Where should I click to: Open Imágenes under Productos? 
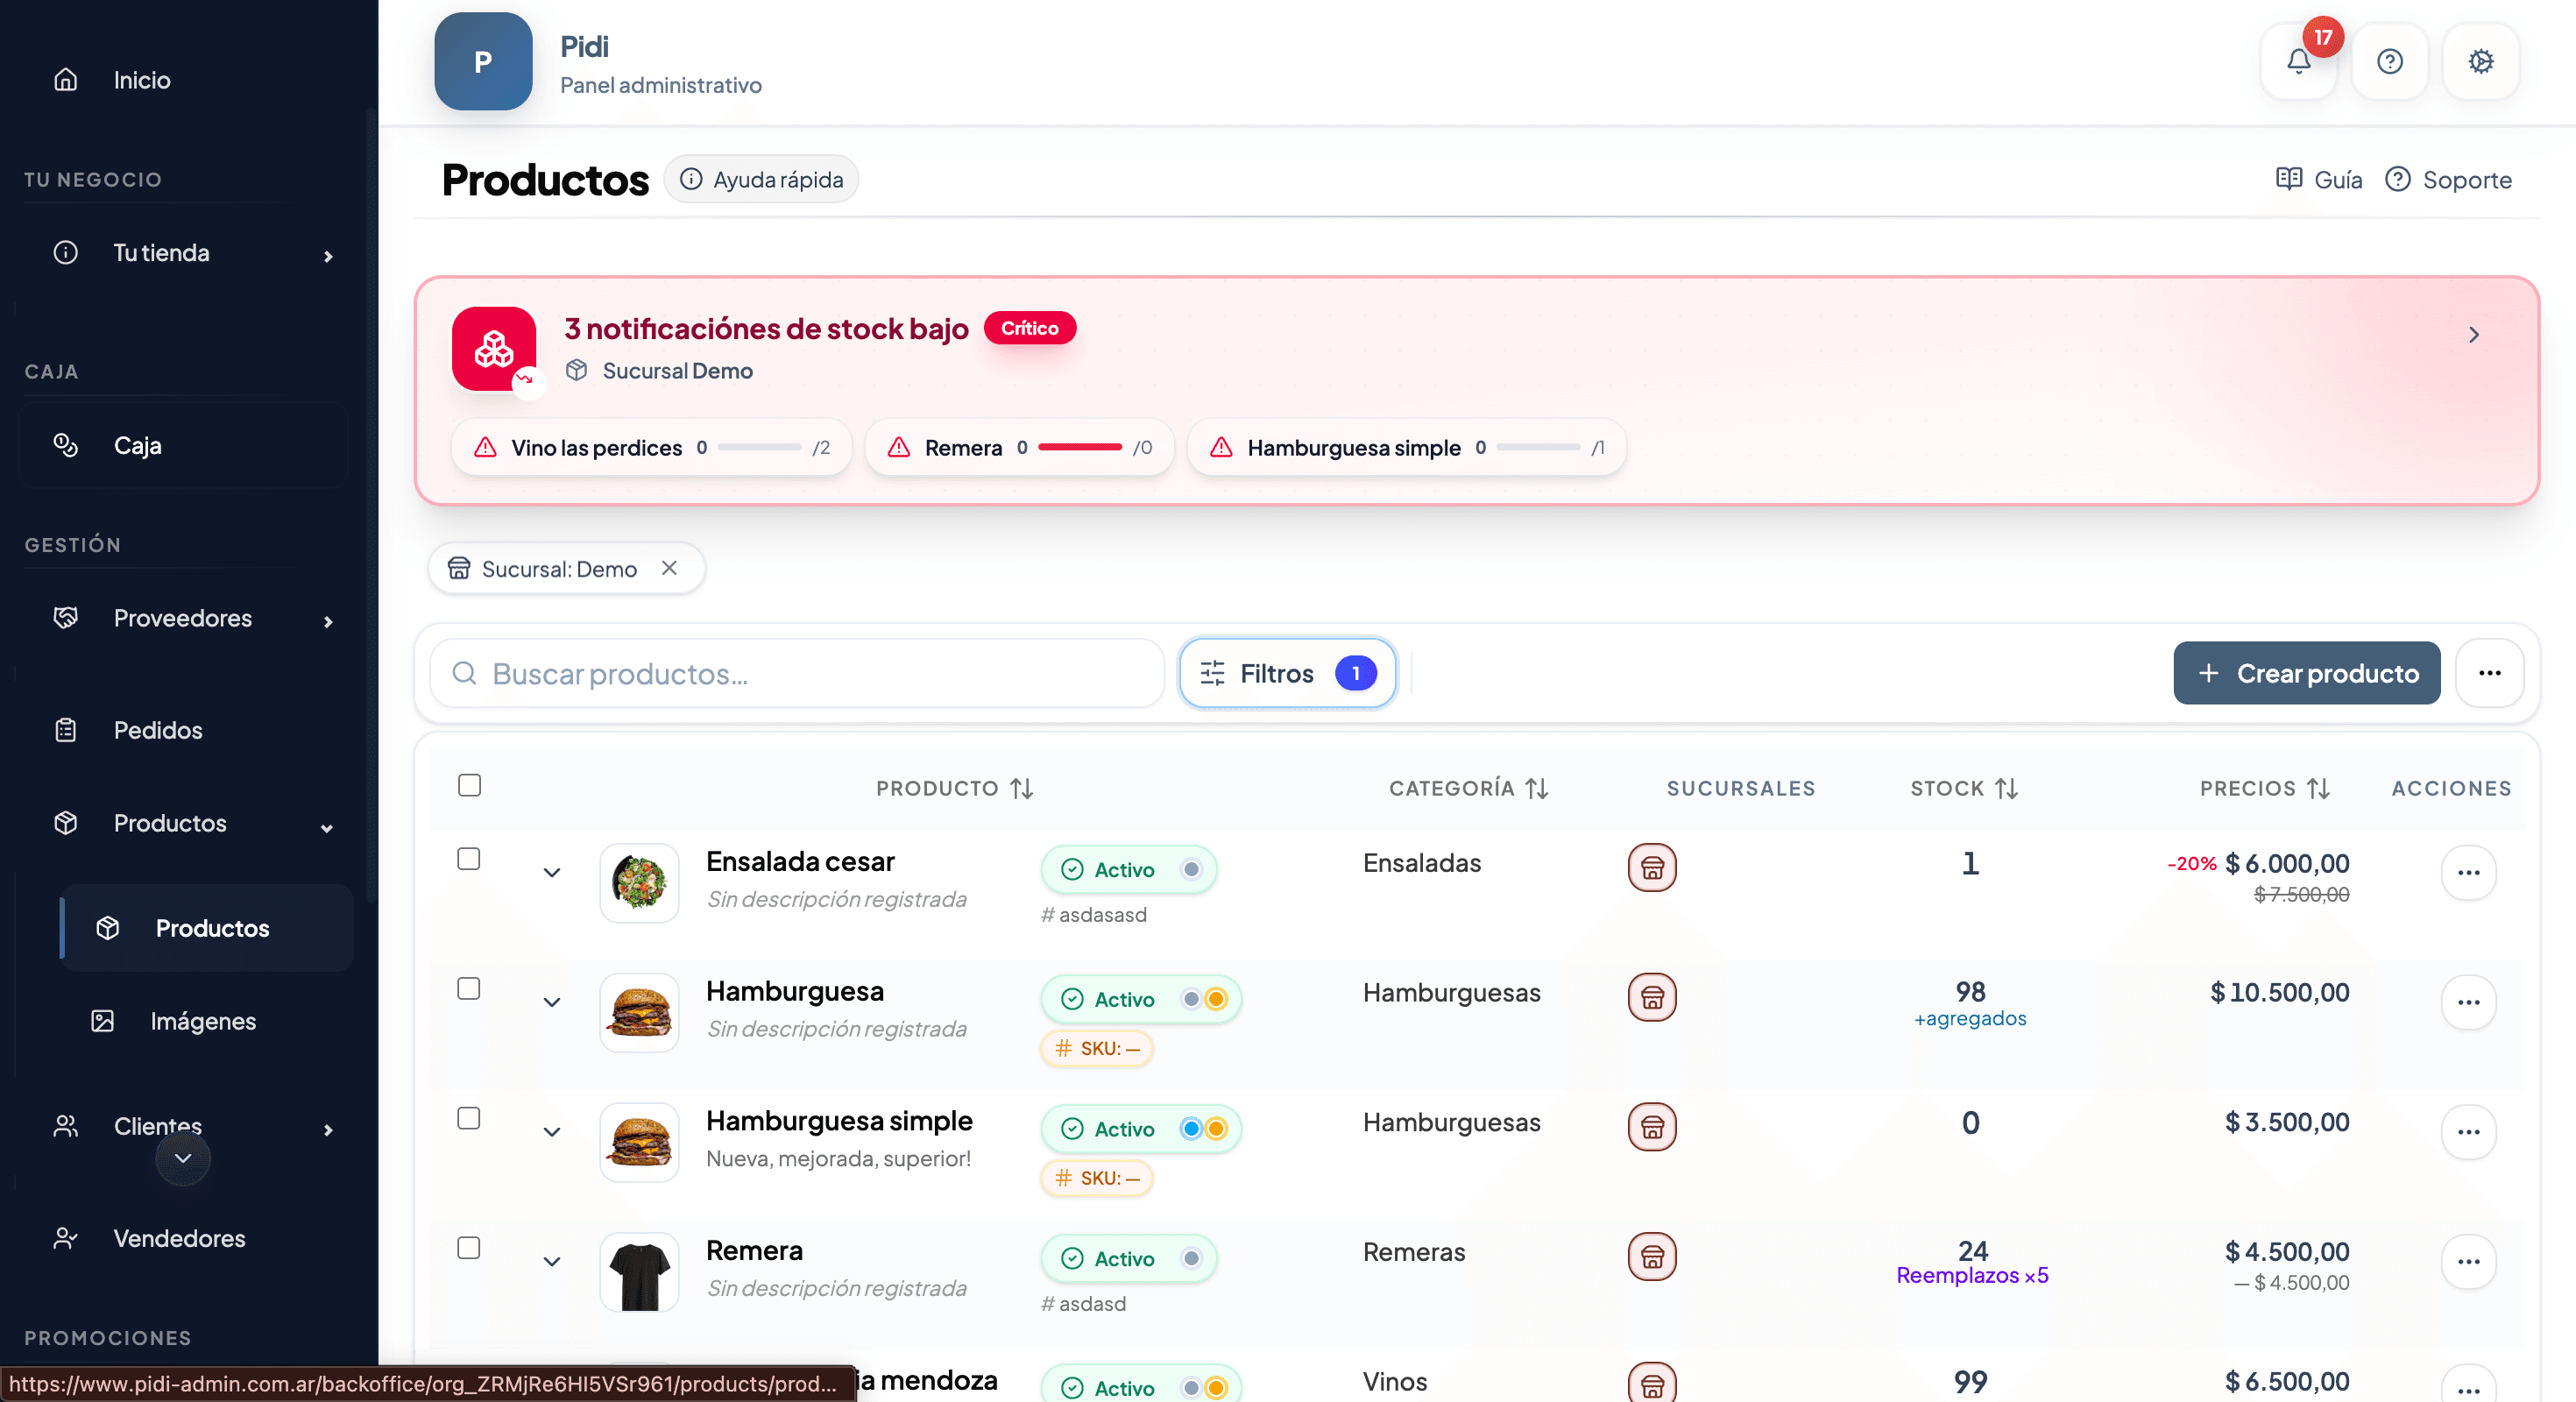pos(203,1021)
